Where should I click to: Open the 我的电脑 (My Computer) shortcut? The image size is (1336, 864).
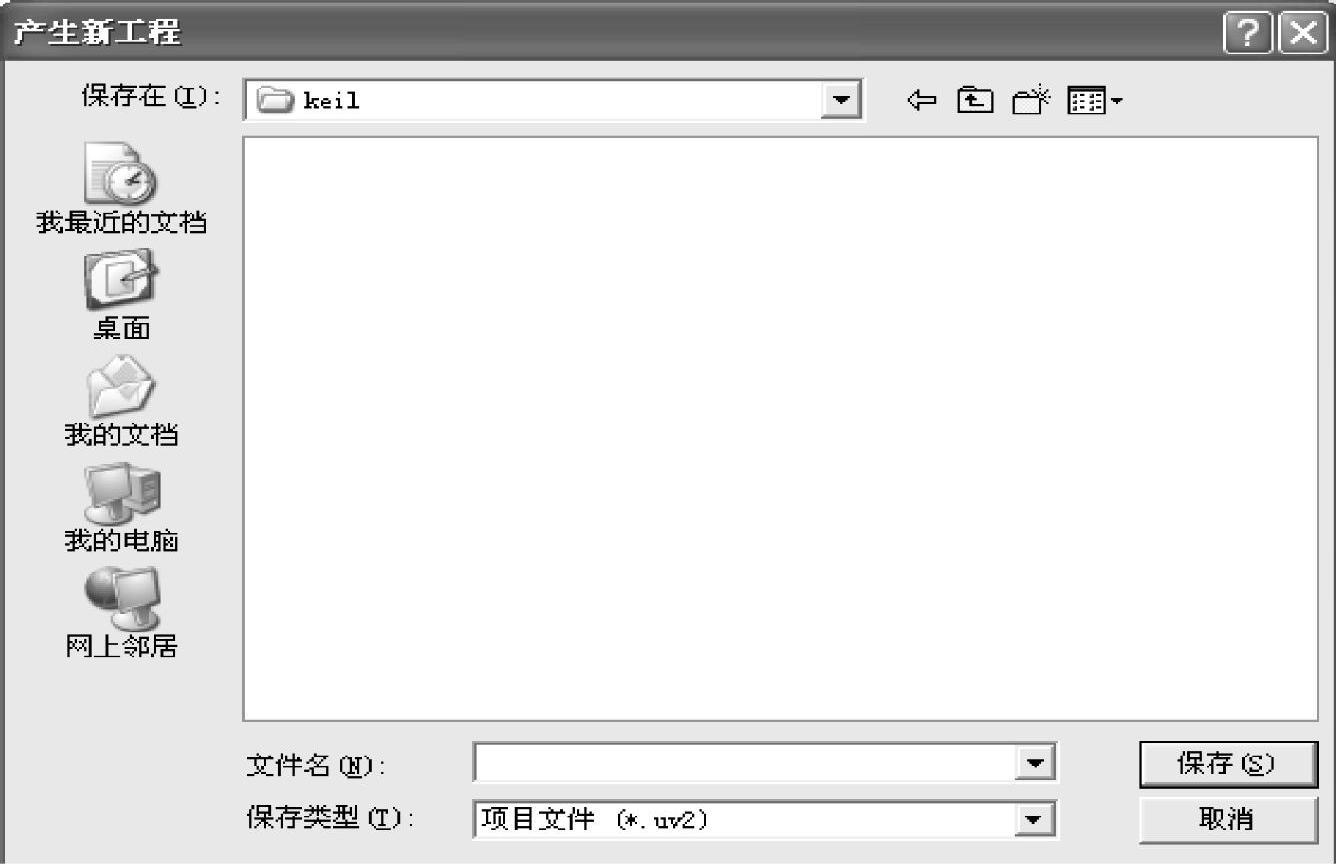click(x=121, y=508)
